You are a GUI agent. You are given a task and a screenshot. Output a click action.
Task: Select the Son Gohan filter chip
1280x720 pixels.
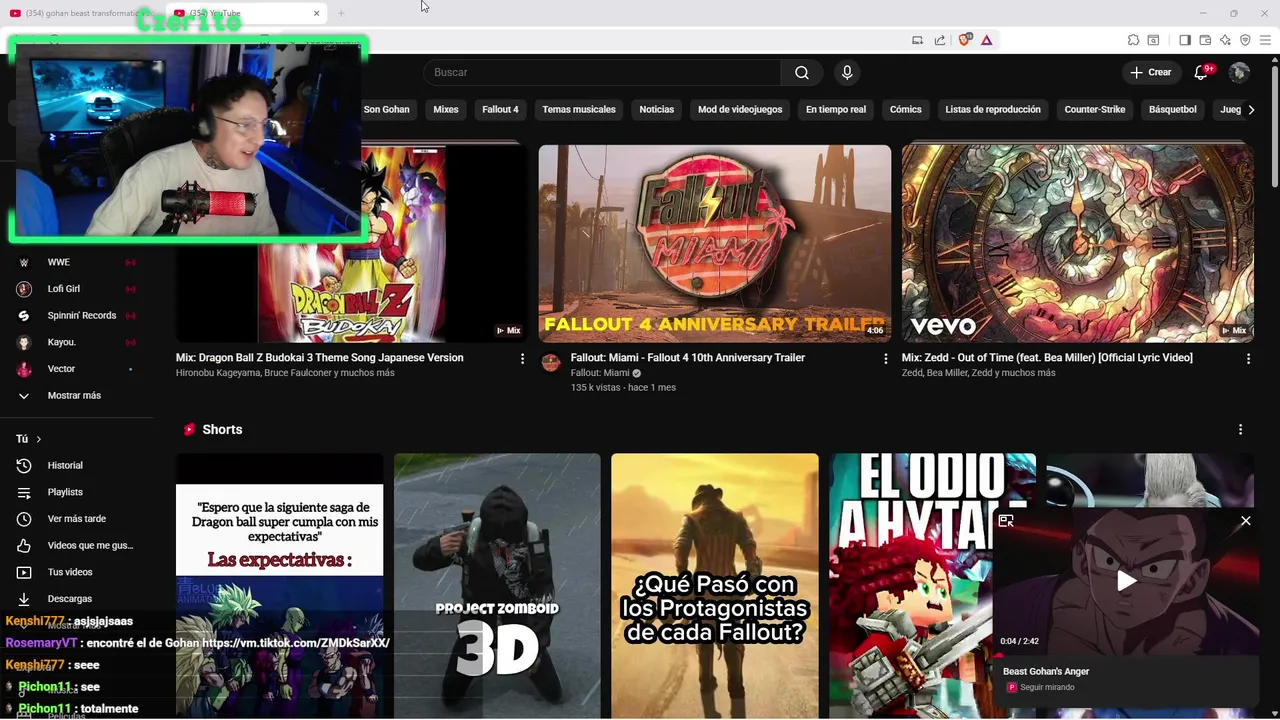tap(387, 109)
